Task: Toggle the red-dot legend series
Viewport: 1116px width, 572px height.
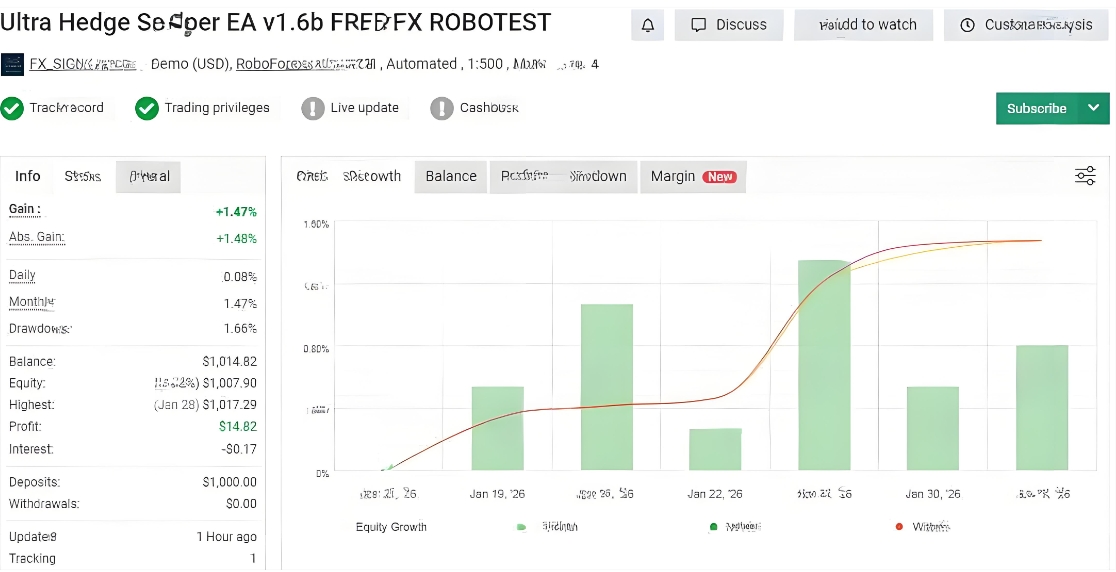Action: [899, 527]
